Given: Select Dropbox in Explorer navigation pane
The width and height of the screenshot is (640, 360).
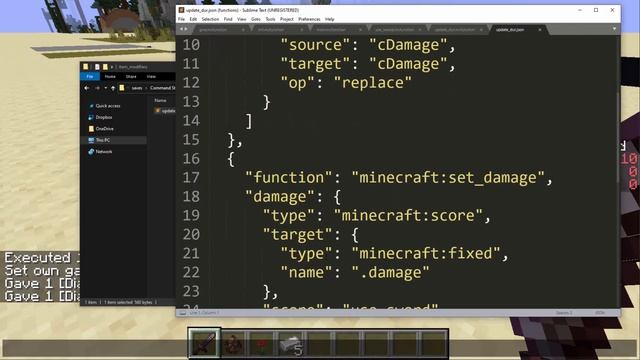Looking at the screenshot, I should pos(104,117).
